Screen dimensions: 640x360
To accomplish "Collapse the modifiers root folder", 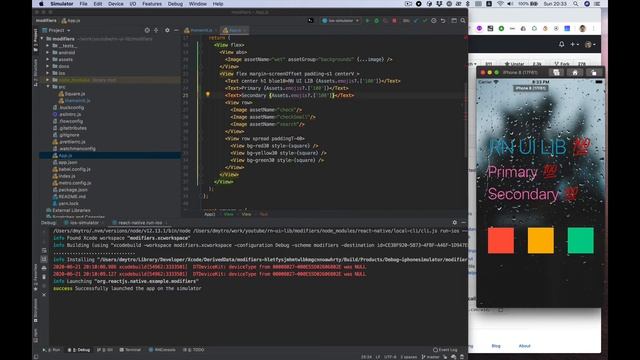I will coord(42,39).
